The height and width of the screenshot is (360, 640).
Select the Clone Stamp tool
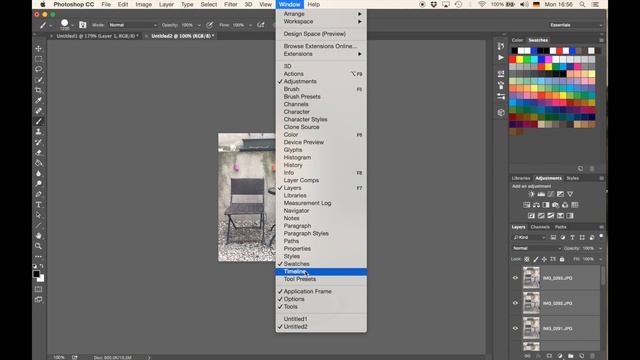coord(38,132)
